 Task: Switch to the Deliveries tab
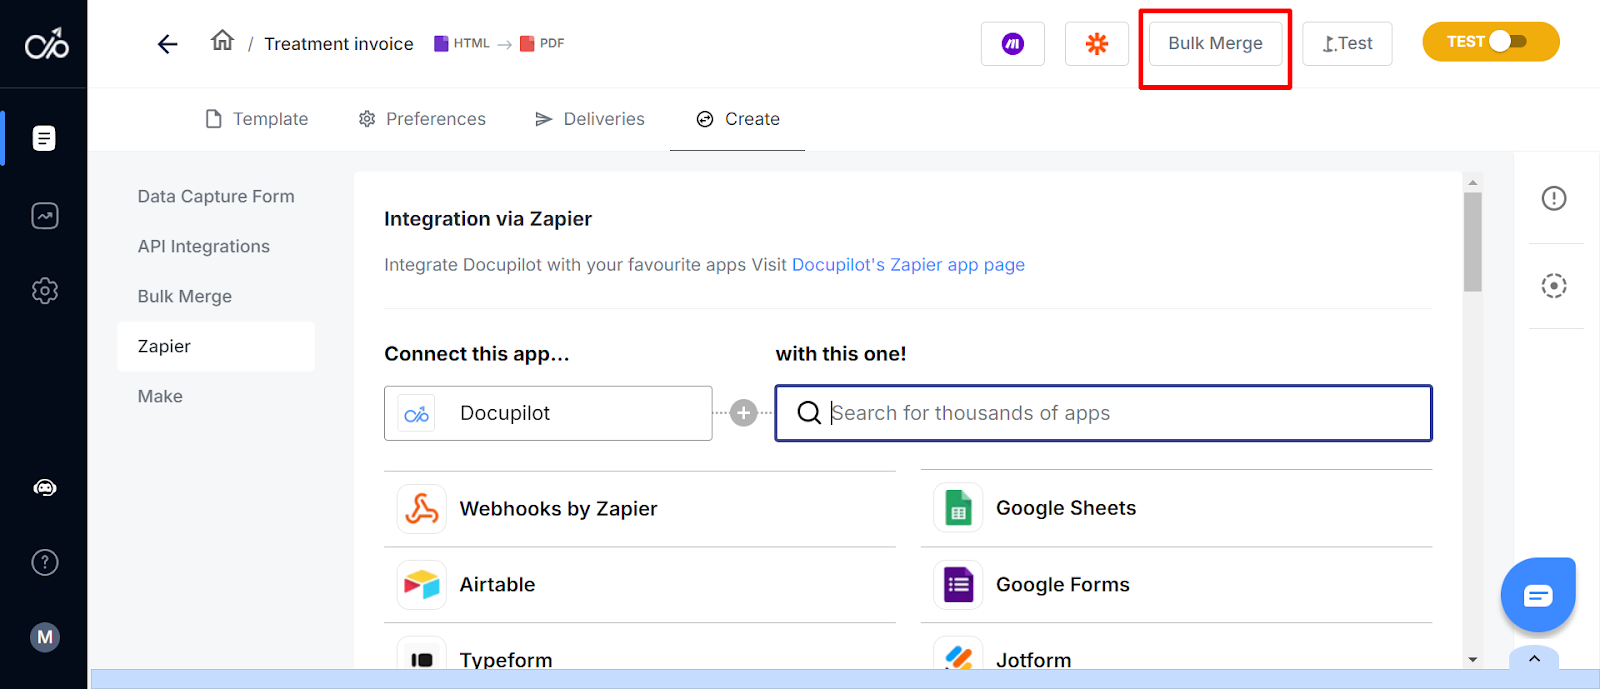(590, 119)
